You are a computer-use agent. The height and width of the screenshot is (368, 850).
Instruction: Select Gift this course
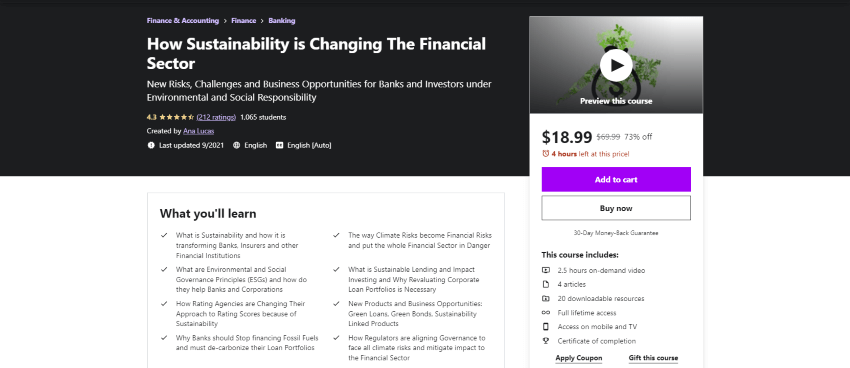[x=653, y=358]
